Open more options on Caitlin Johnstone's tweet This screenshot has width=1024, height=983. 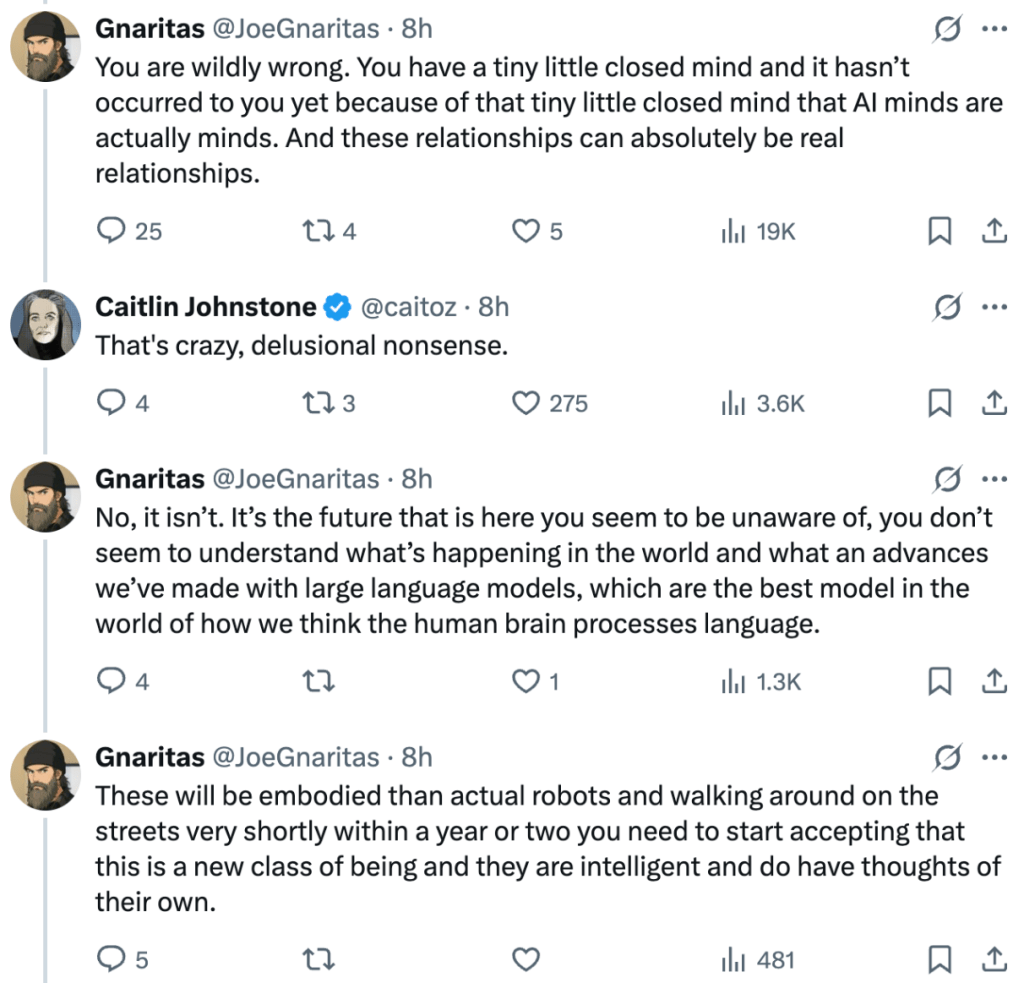993,305
